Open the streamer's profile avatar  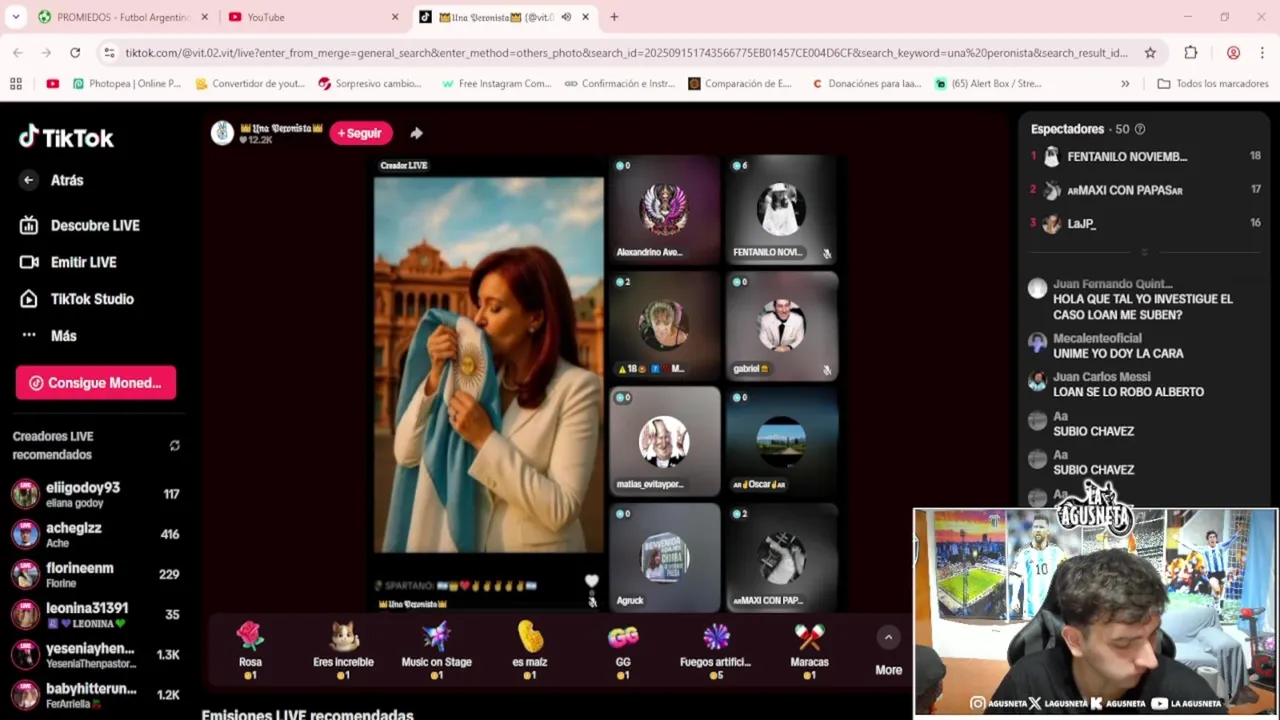pyautogui.click(x=222, y=133)
